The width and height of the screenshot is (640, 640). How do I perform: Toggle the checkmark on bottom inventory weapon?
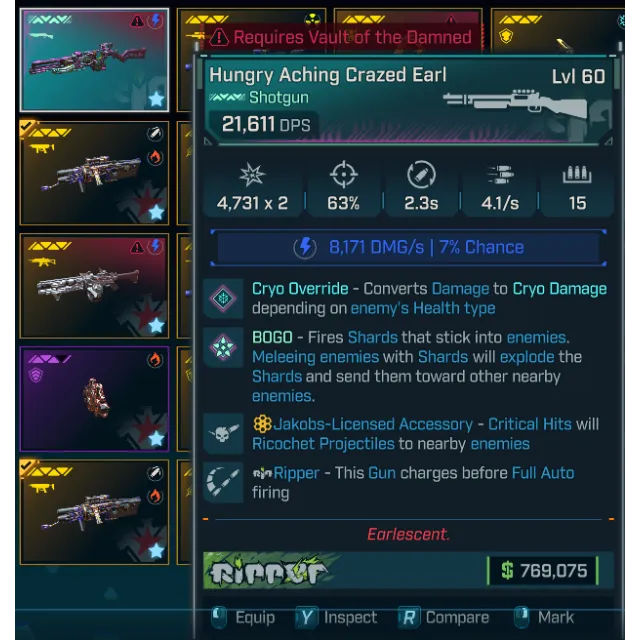pyautogui.click(x=27, y=465)
